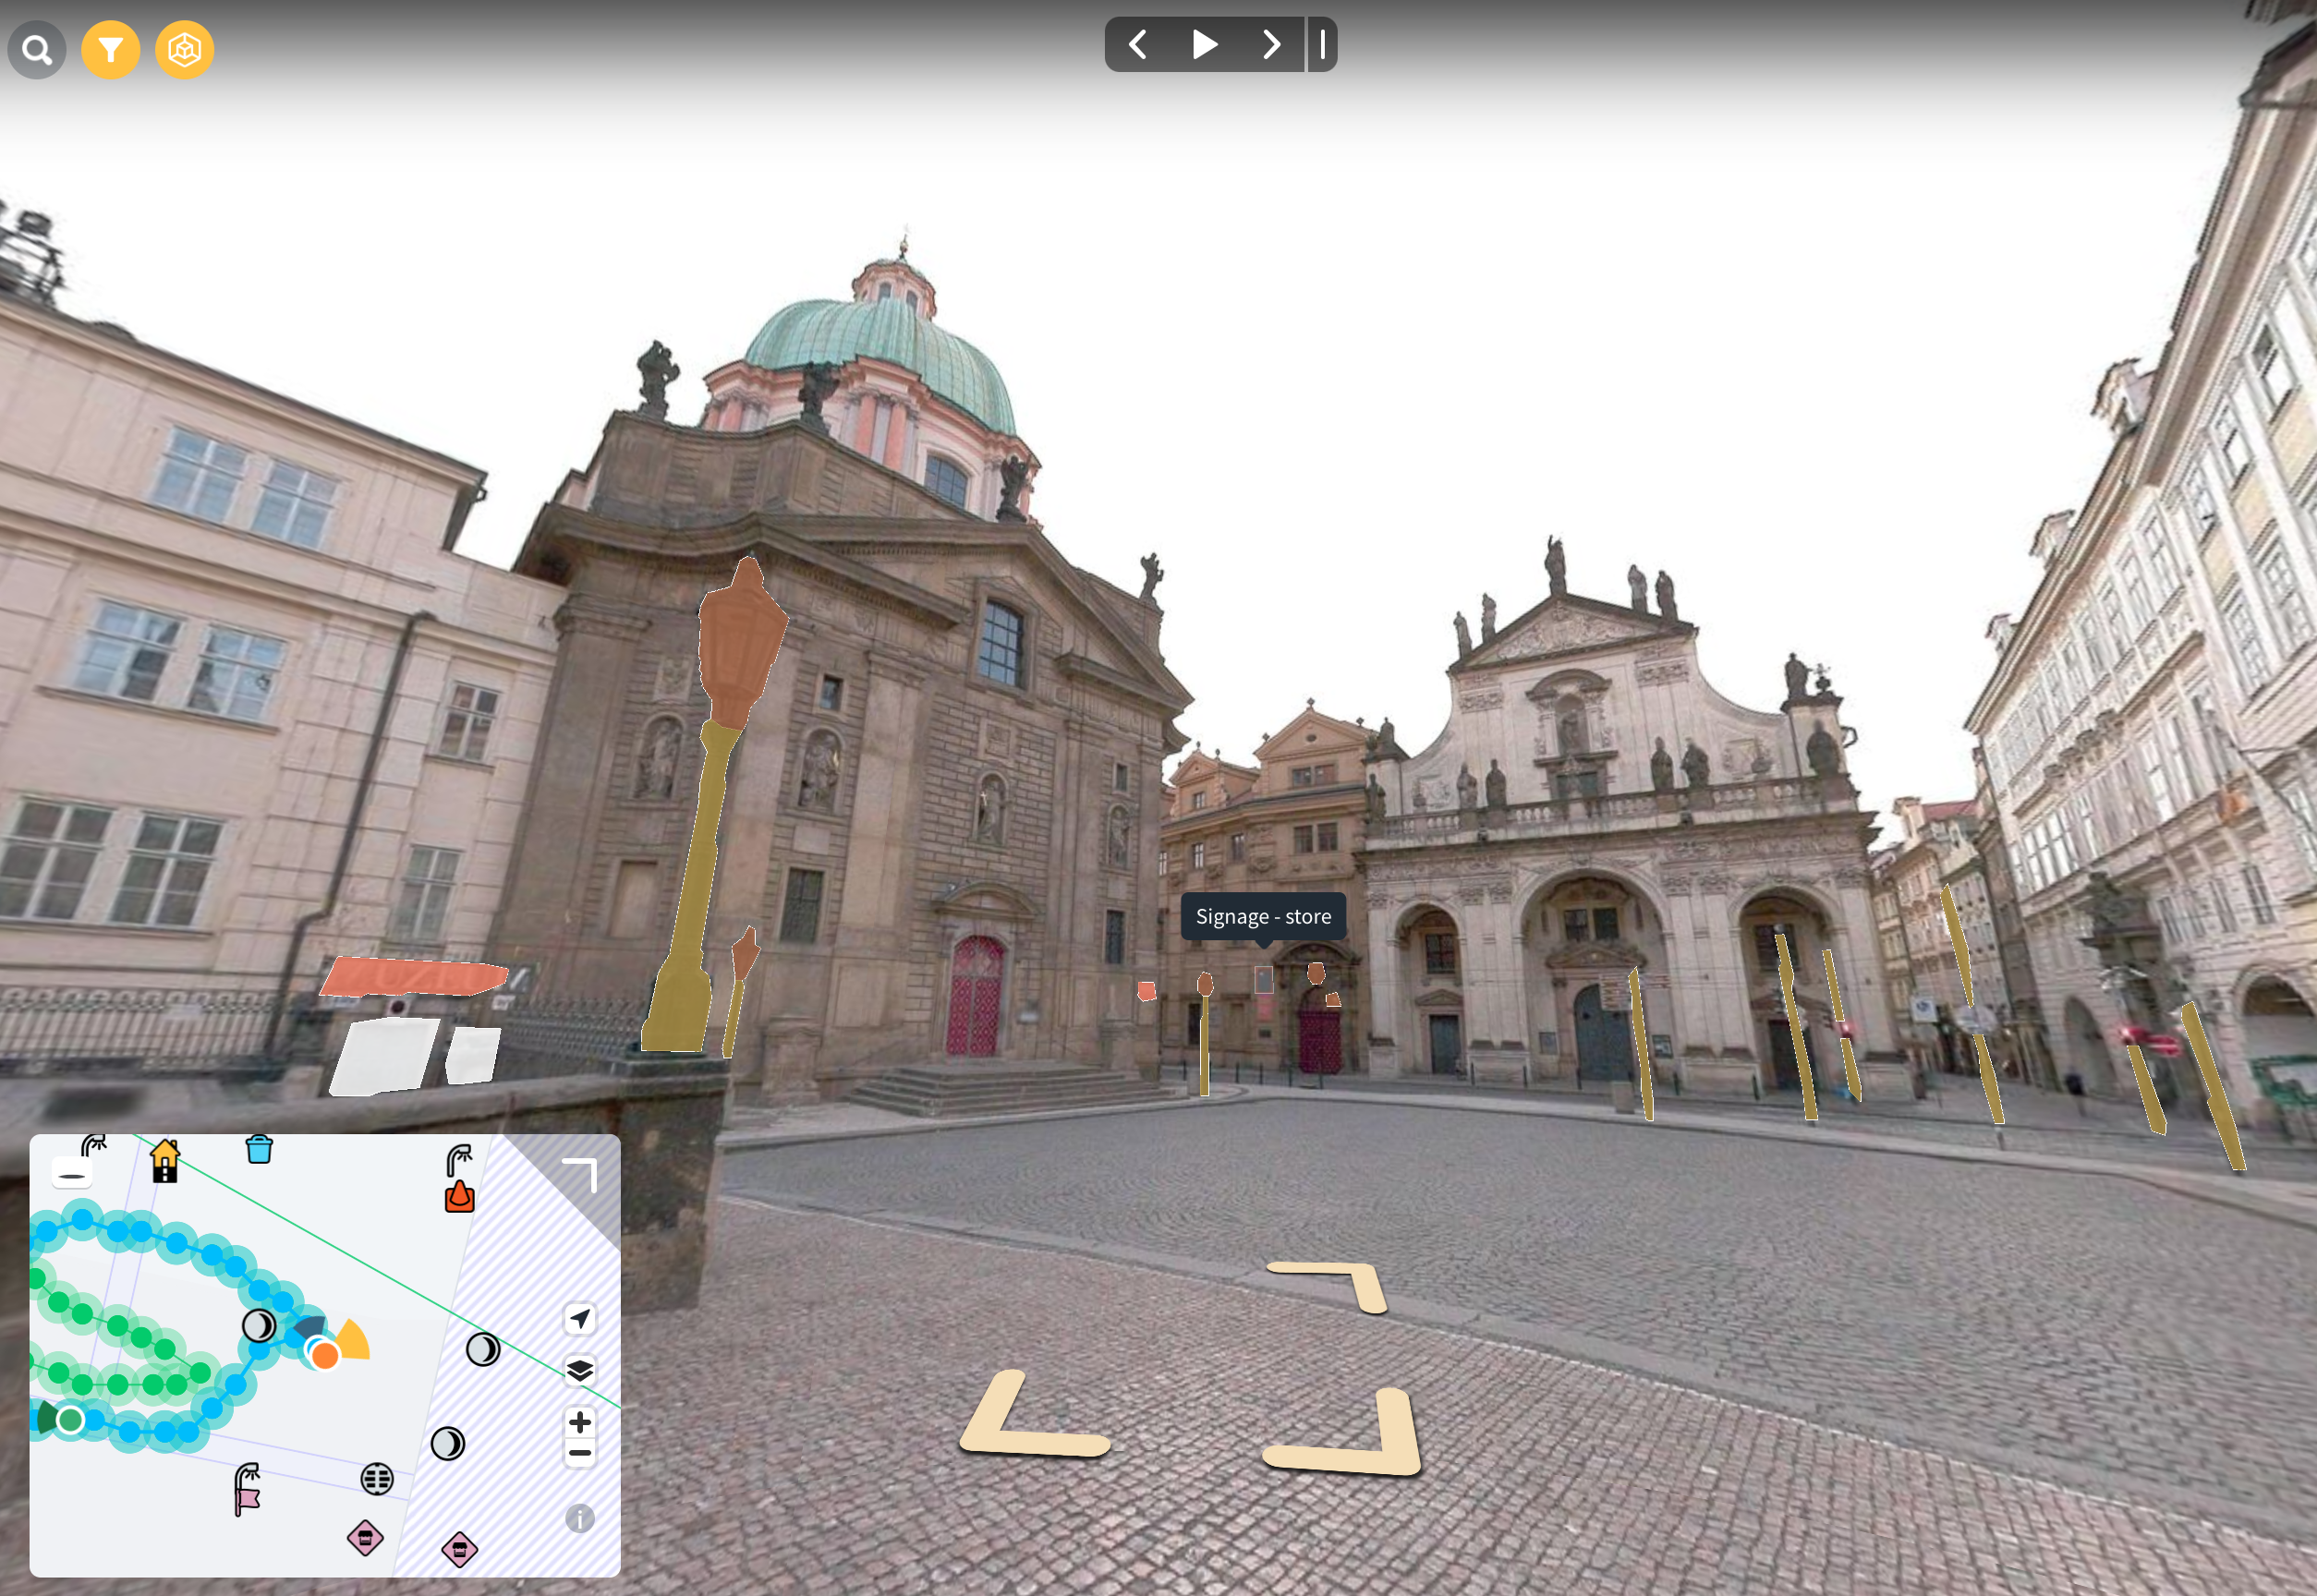Select pink store diamond marker below manhole
Image resolution: width=2317 pixels, height=1596 pixels.
tap(365, 1538)
